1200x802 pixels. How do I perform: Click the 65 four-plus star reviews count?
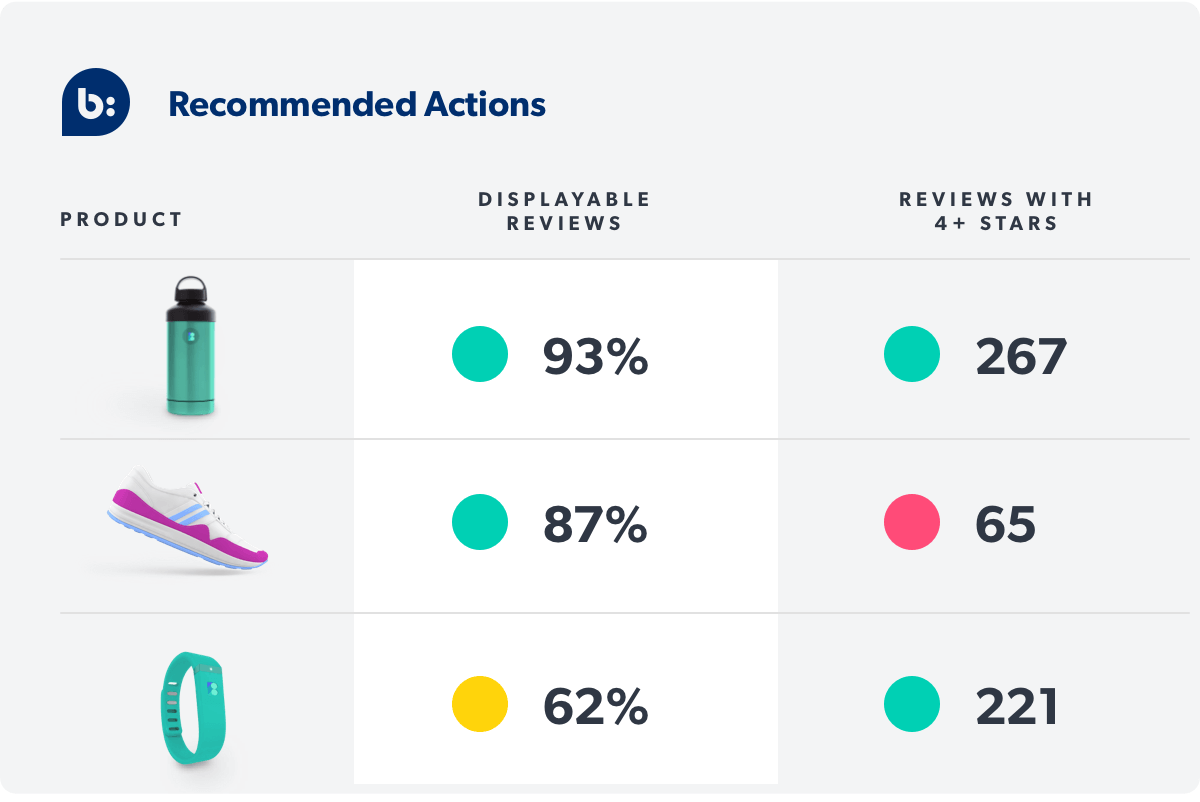(1006, 524)
